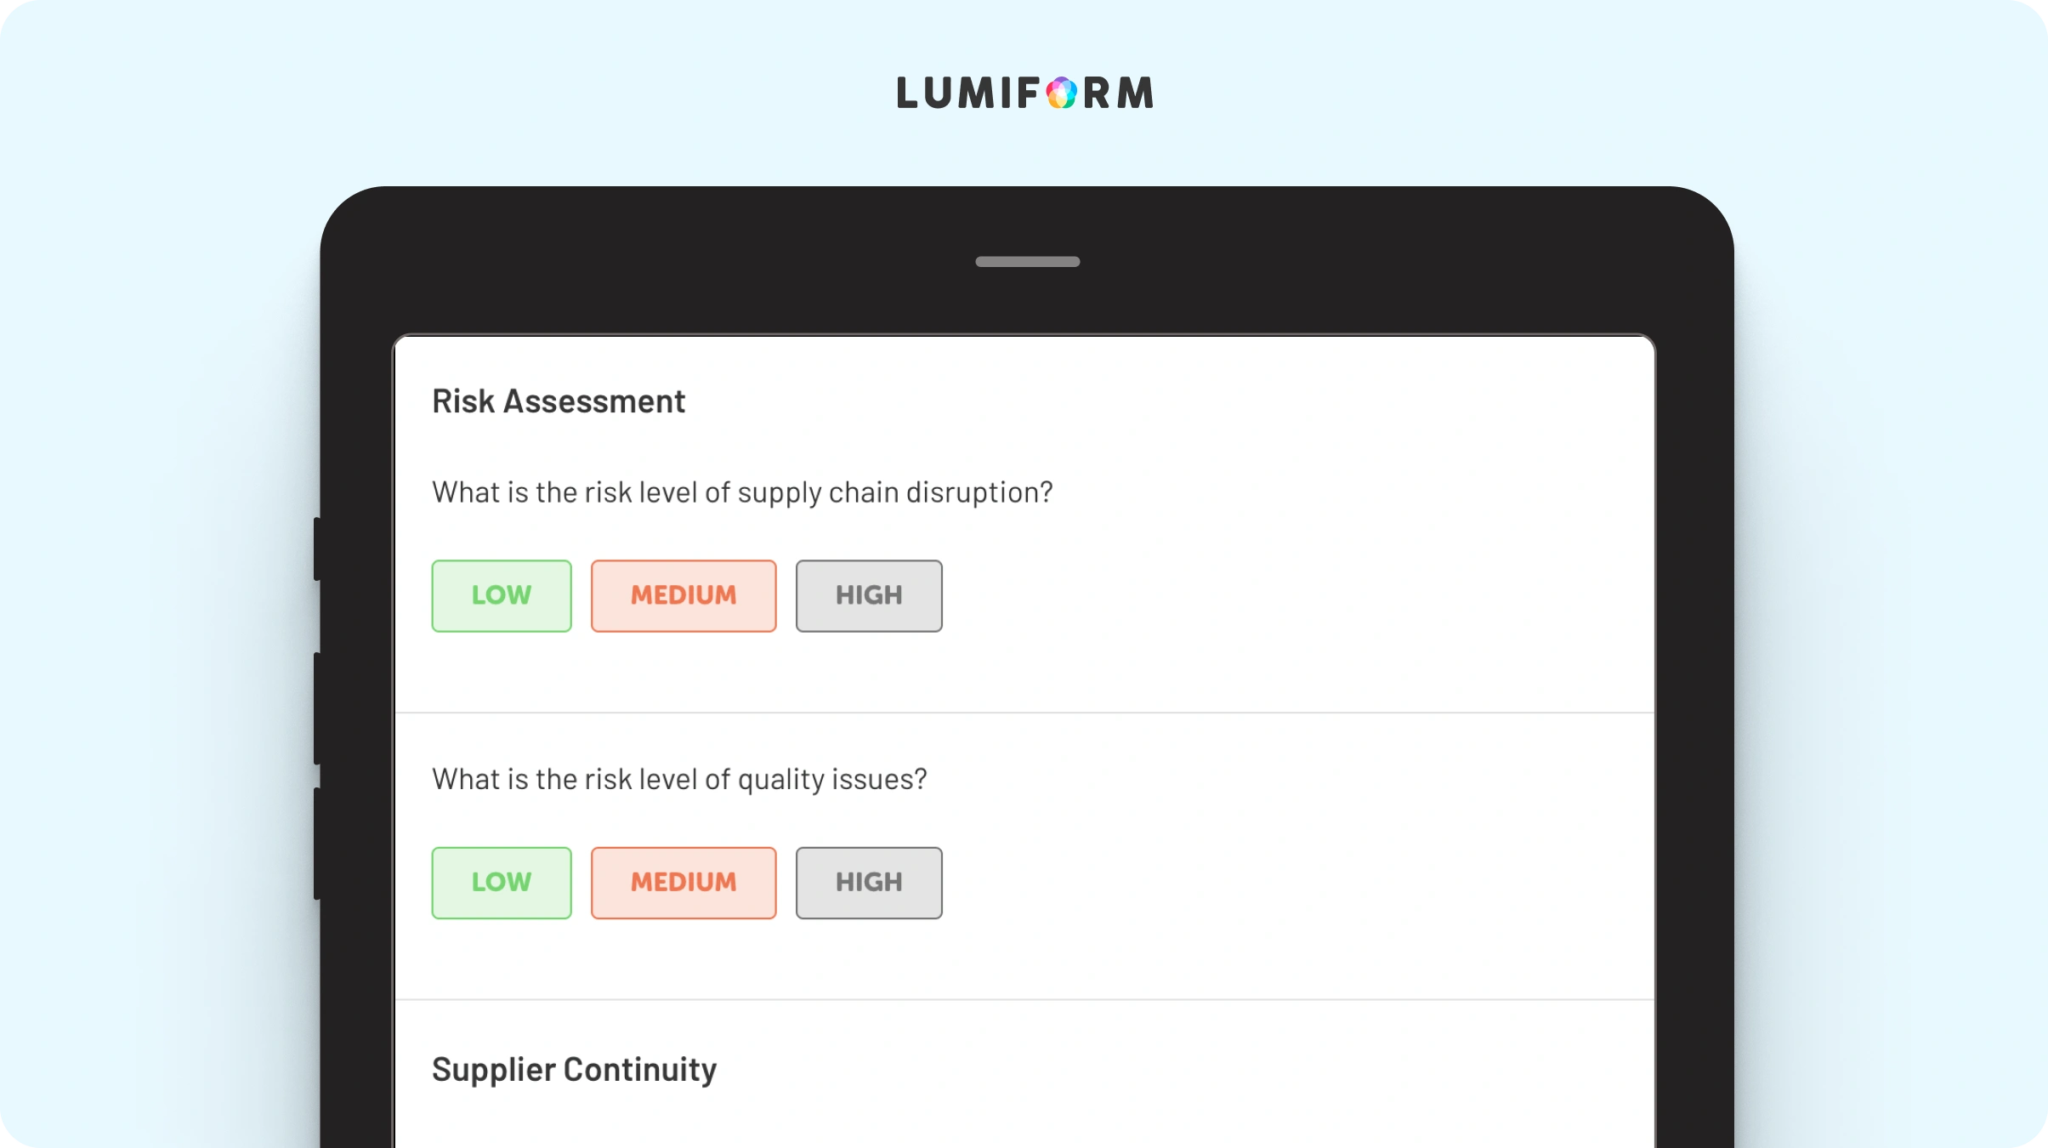Screen dimensions: 2048x1148
Task: Open the Risk Assessment section heading
Action: pyautogui.click(x=558, y=401)
